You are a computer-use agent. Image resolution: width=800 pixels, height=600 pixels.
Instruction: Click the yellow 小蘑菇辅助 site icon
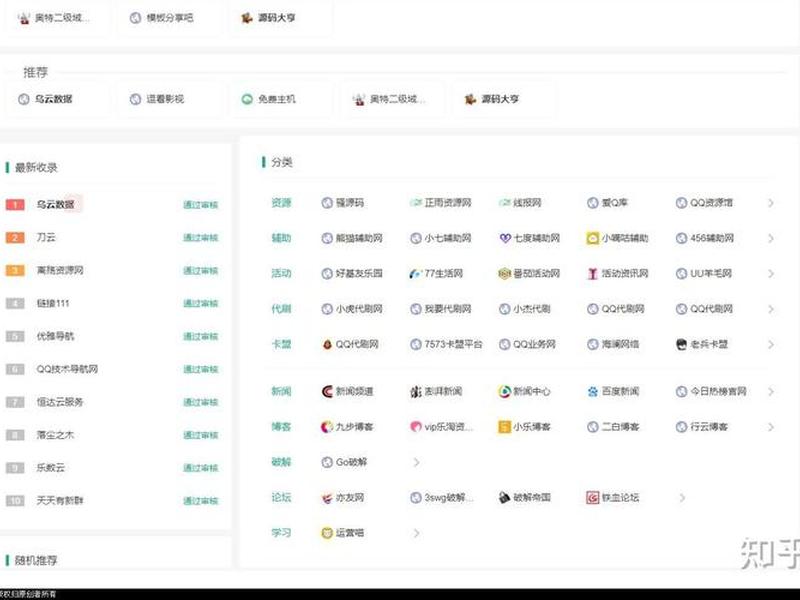pos(592,238)
